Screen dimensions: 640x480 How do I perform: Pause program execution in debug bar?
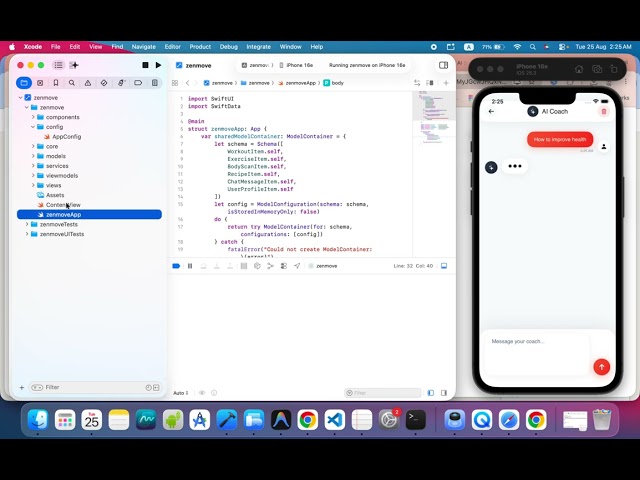click(x=190, y=266)
